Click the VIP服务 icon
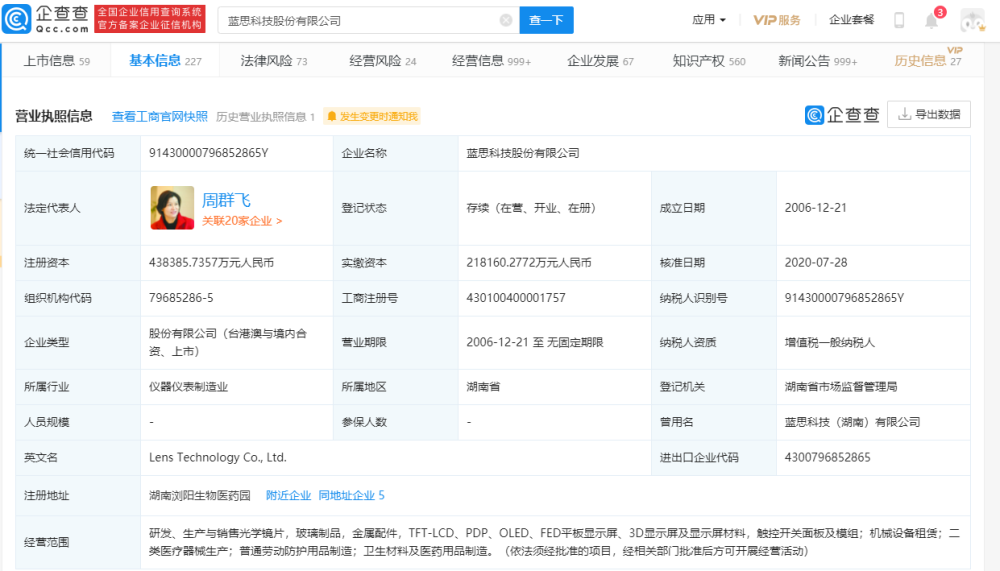The height and width of the screenshot is (571, 1000). coord(777,20)
